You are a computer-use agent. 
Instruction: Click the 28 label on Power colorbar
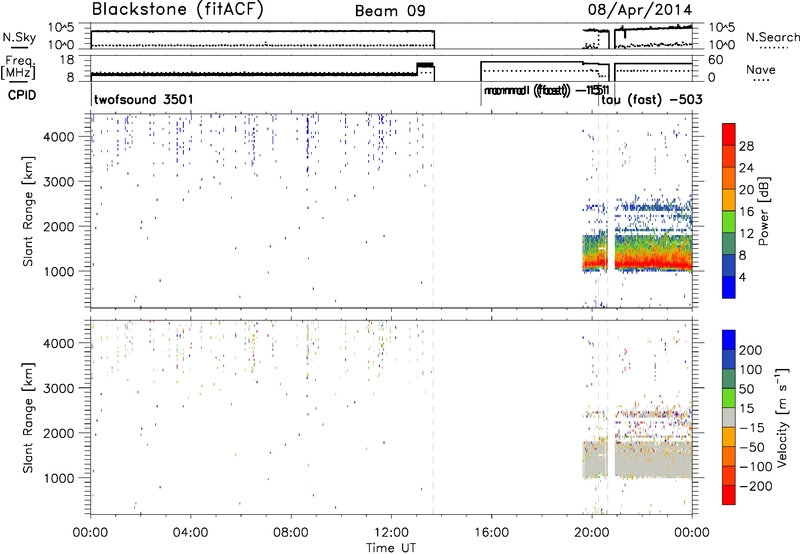pyautogui.click(x=746, y=146)
